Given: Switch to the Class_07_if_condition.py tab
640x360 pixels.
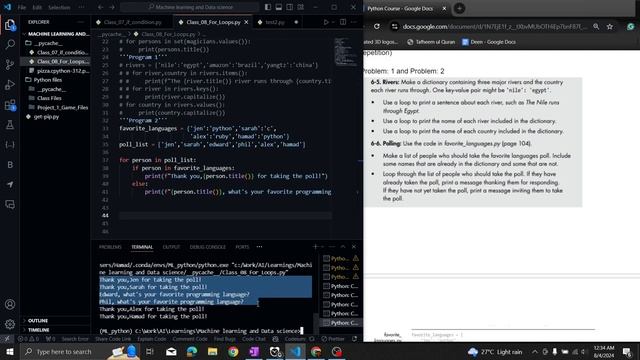Looking at the screenshot, I should coord(132,22).
